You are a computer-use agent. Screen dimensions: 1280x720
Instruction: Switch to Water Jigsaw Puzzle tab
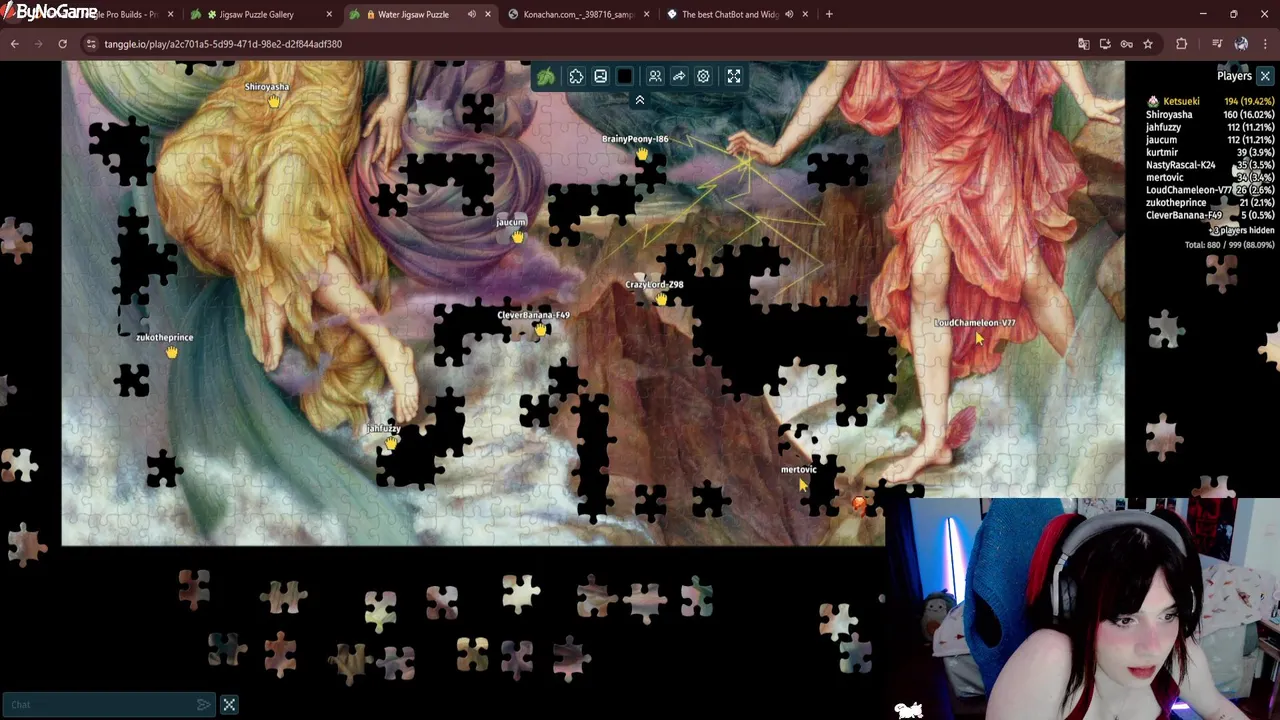click(x=412, y=14)
